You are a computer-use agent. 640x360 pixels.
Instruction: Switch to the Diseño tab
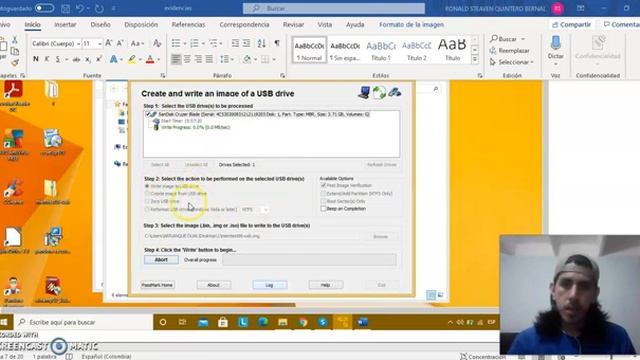tap(100, 24)
